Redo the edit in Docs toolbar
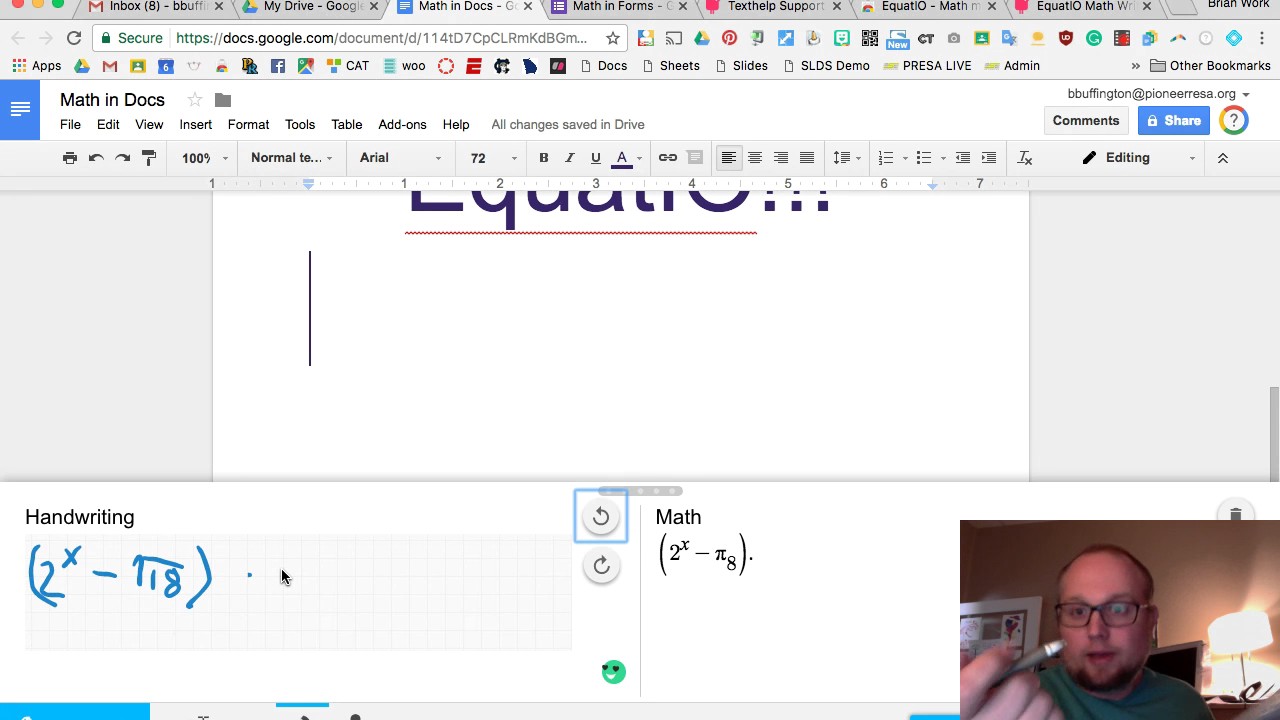The image size is (1280, 720). (x=122, y=158)
